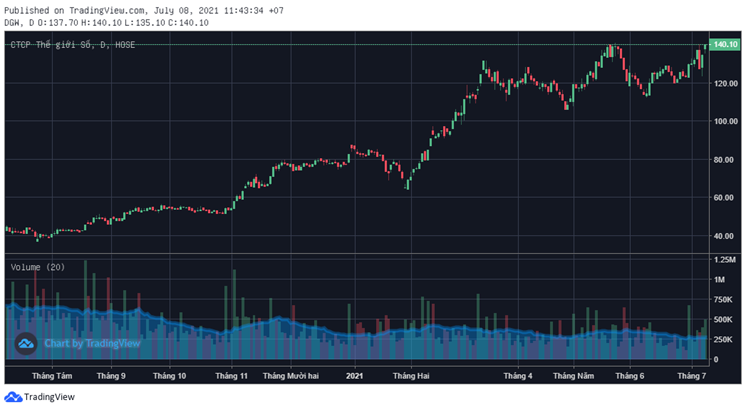The width and height of the screenshot is (746, 410).
Task: Click the Volume (20) indicator label
Action: pos(37,267)
